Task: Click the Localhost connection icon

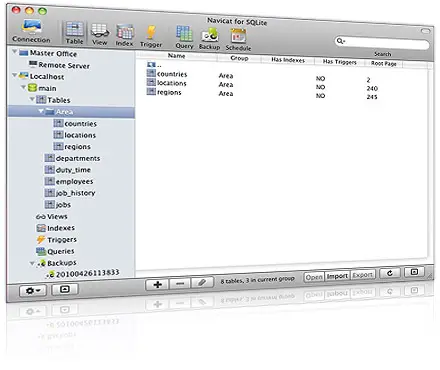Action: tap(23, 76)
